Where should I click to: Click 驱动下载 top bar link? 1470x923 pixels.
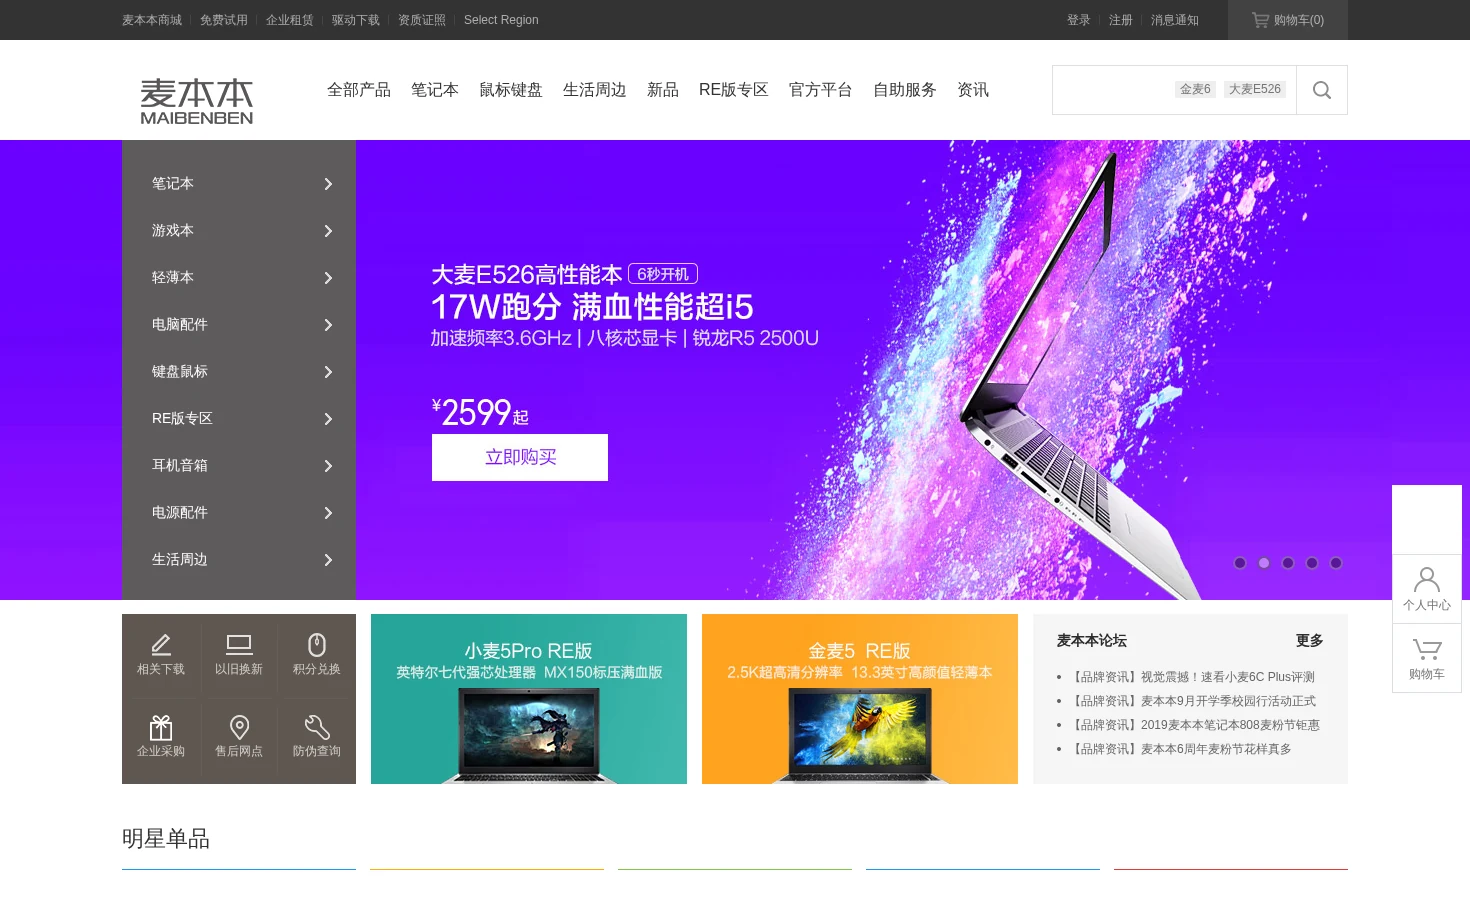pyautogui.click(x=356, y=20)
